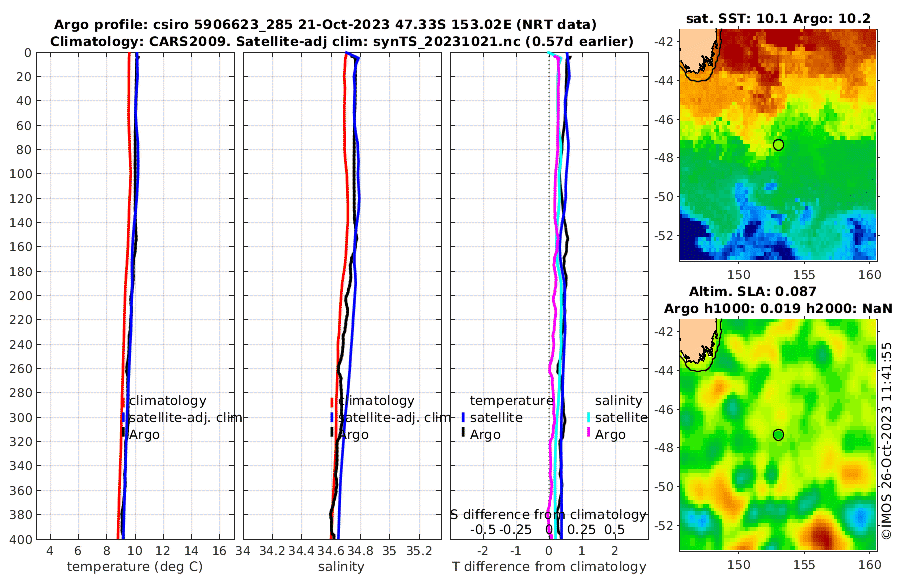Click the cyan salinity satellite legend marker

(x=588, y=417)
